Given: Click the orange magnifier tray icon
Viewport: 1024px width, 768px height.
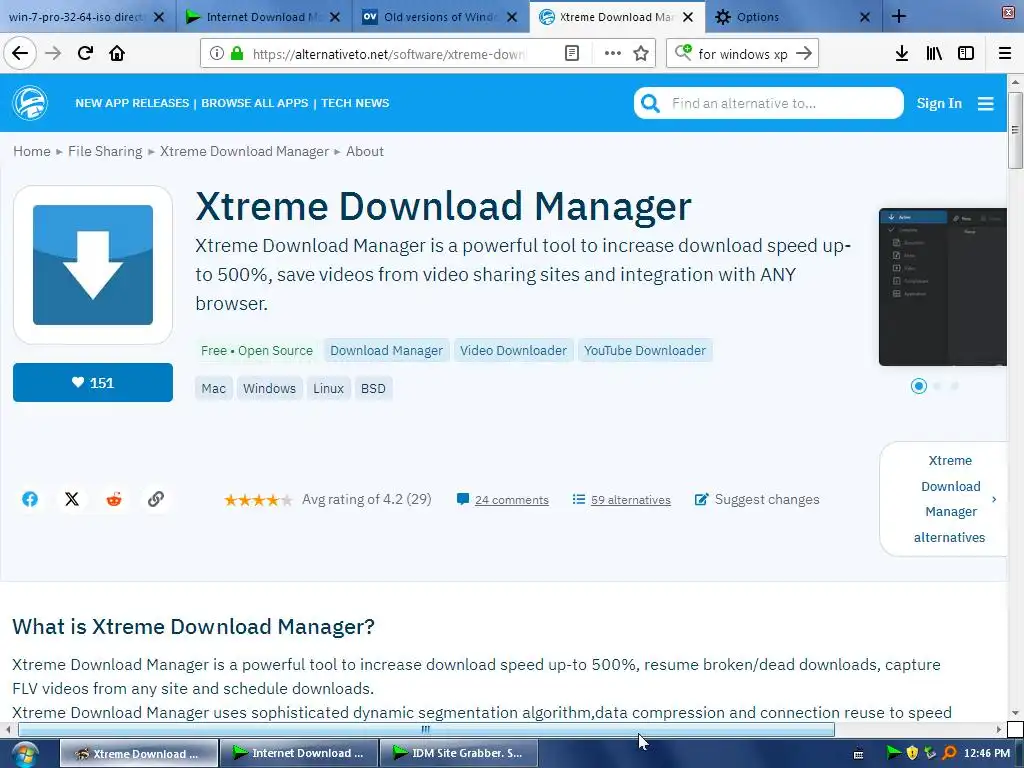Looking at the screenshot, I should point(950,753).
